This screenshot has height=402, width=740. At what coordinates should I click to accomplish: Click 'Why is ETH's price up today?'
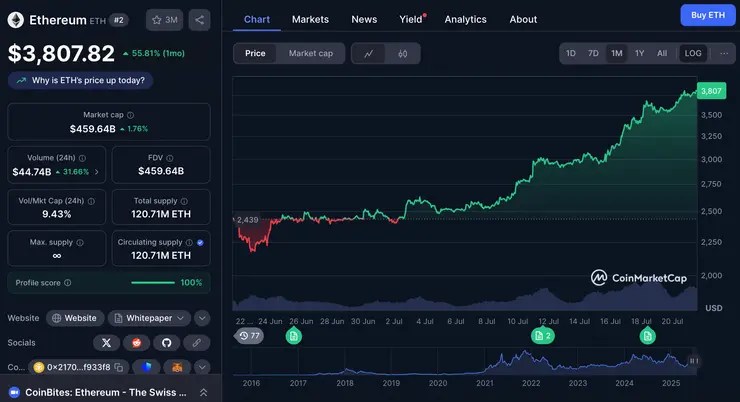[x=85, y=80]
